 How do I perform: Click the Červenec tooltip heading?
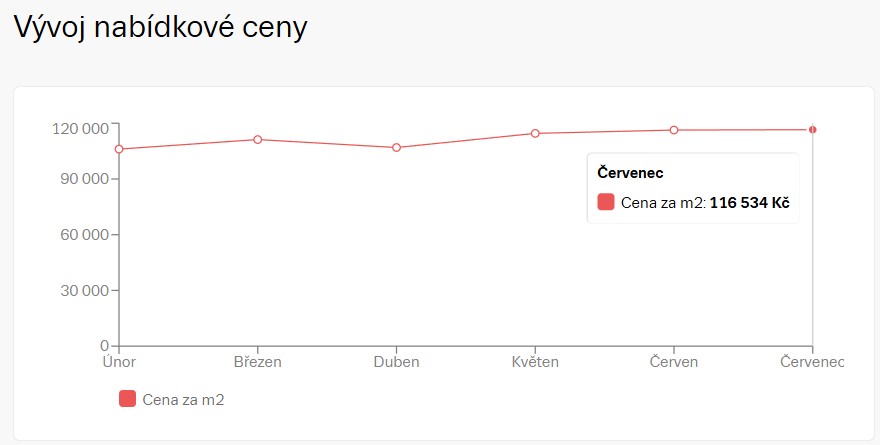(x=630, y=172)
